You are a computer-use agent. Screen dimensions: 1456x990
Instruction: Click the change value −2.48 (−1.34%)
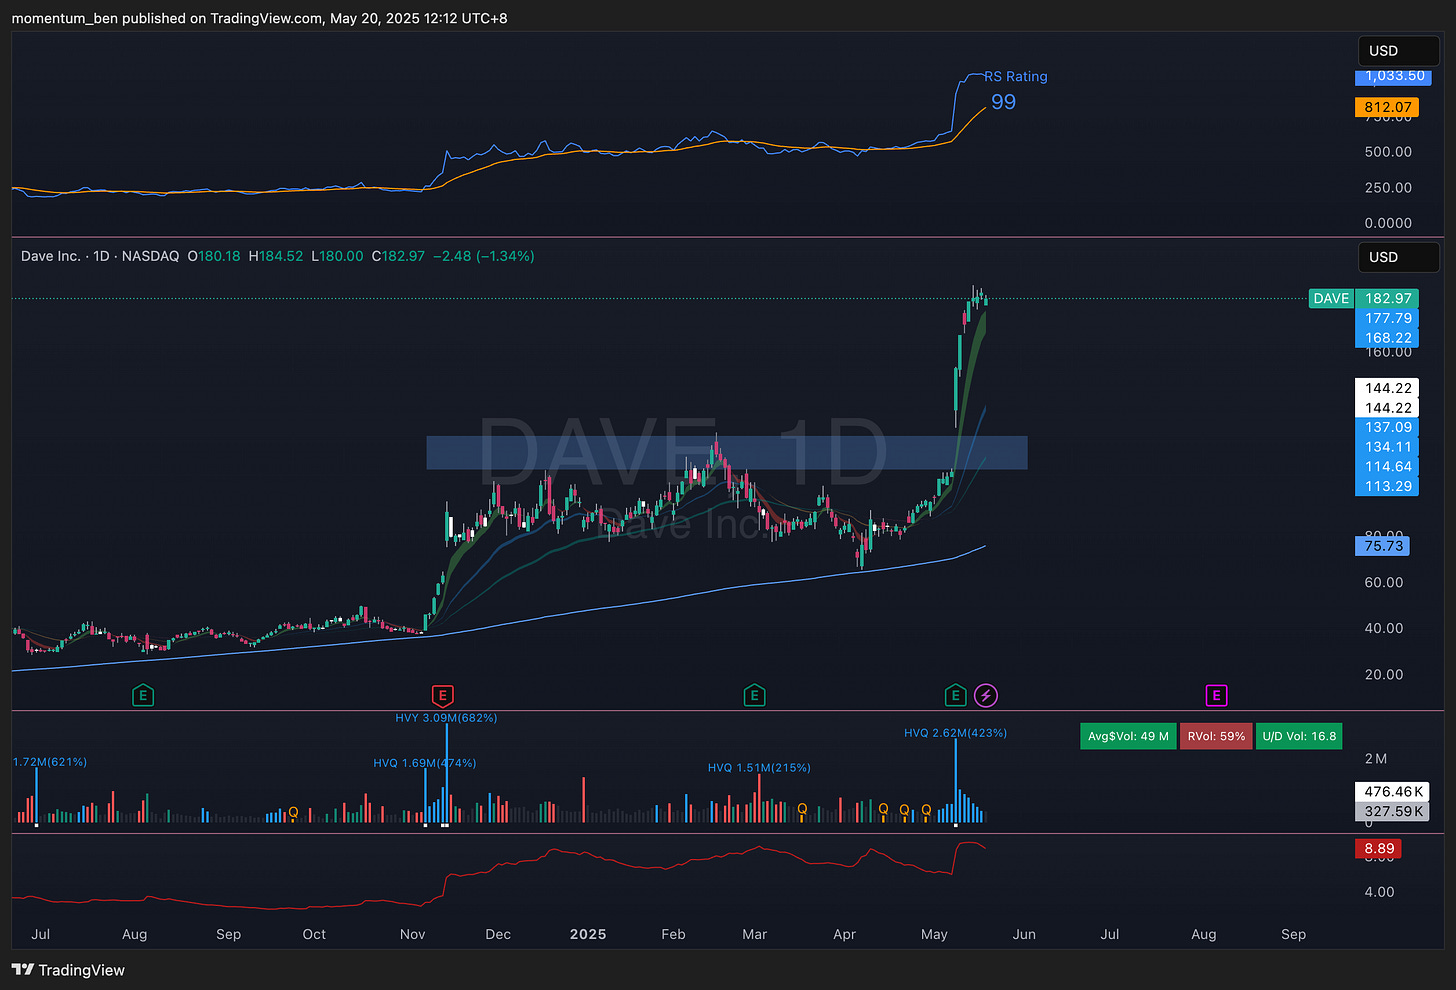(x=484, y=256)
